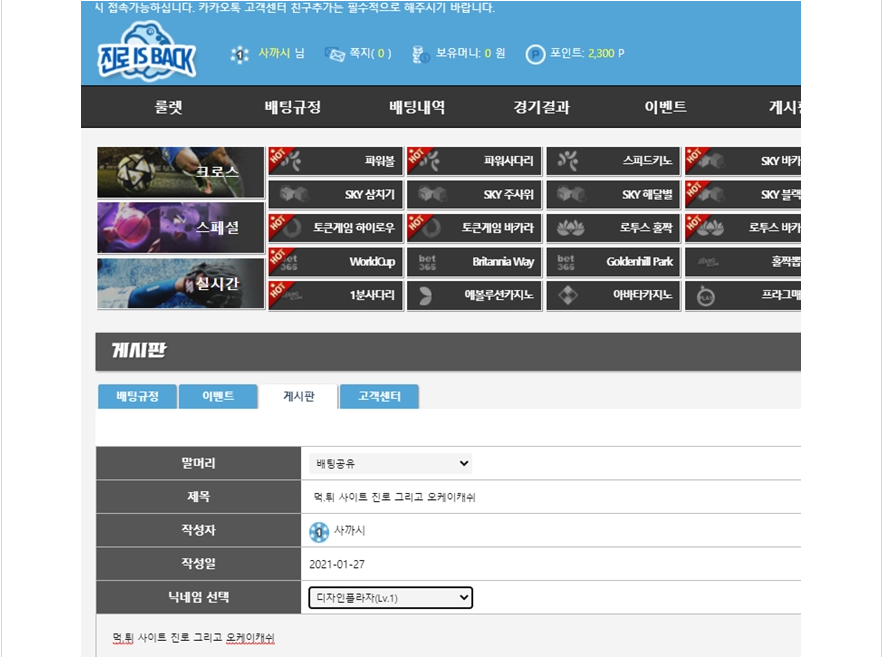Screen dimensions: 883x657
Task: Open the bet365 WorldCup game tile
Action: point(336,262)
